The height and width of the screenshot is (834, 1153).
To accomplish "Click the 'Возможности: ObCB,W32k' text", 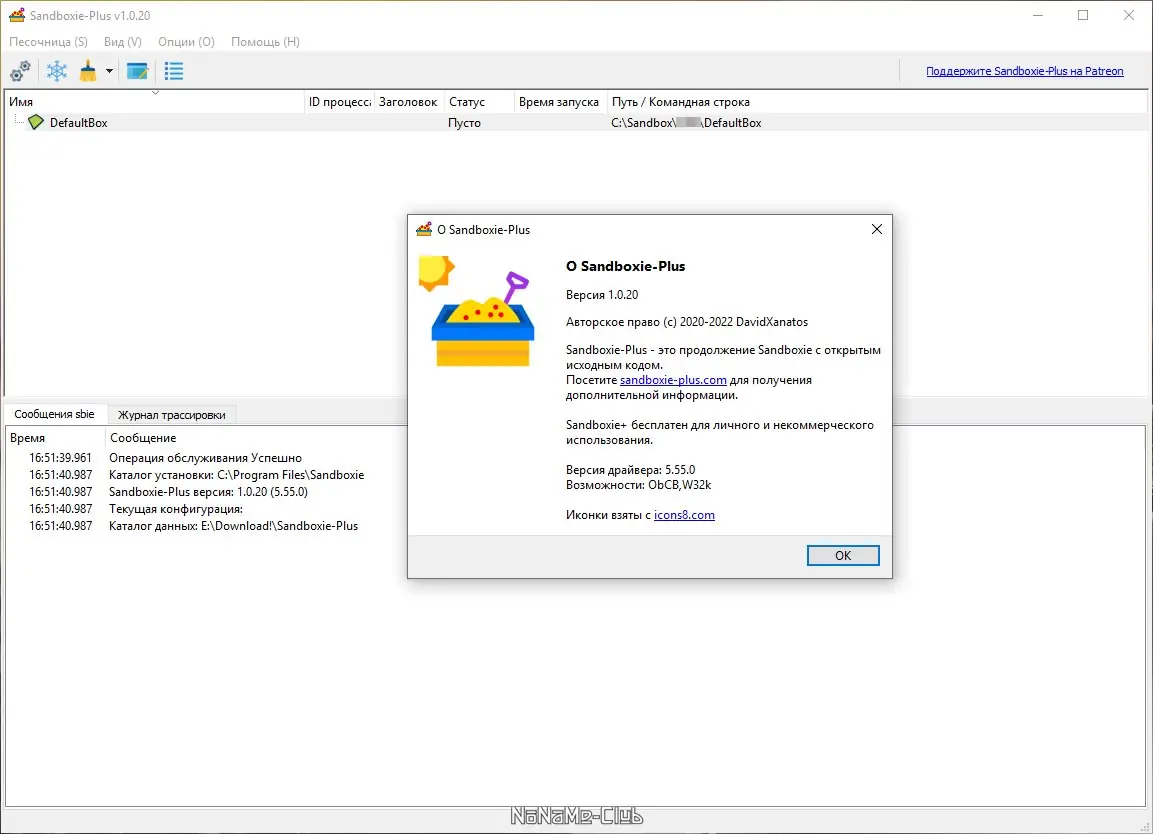I will pyautogui.click(x=638, y=485).
